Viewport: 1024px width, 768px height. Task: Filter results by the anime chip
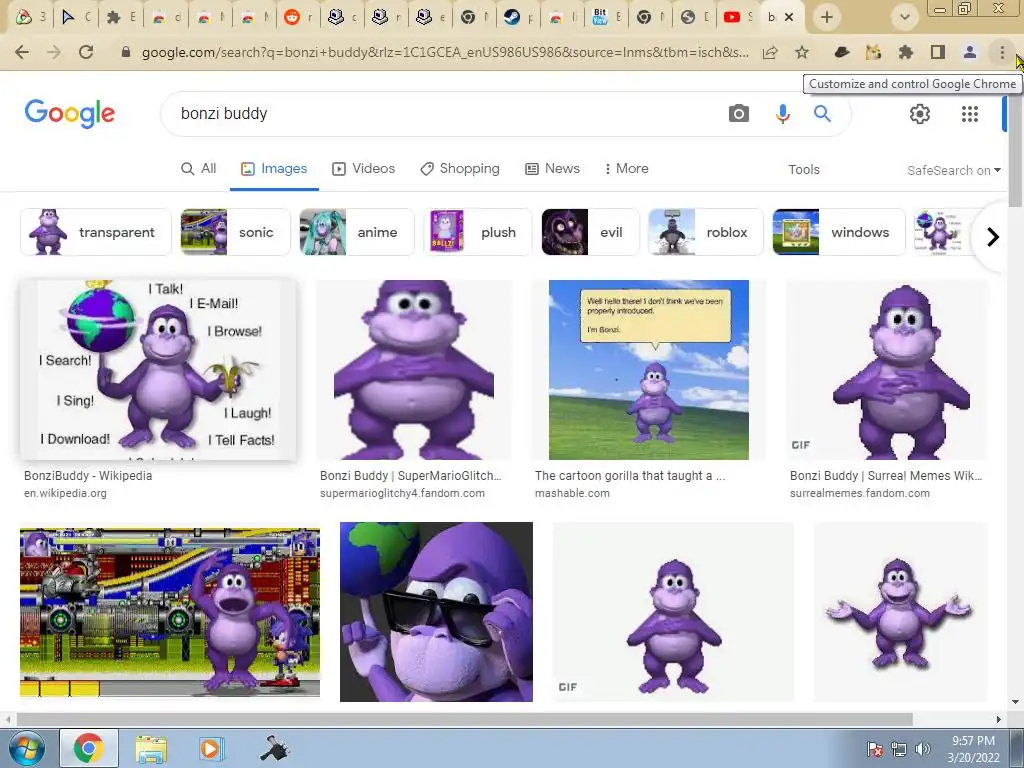(x=357, y=232)
